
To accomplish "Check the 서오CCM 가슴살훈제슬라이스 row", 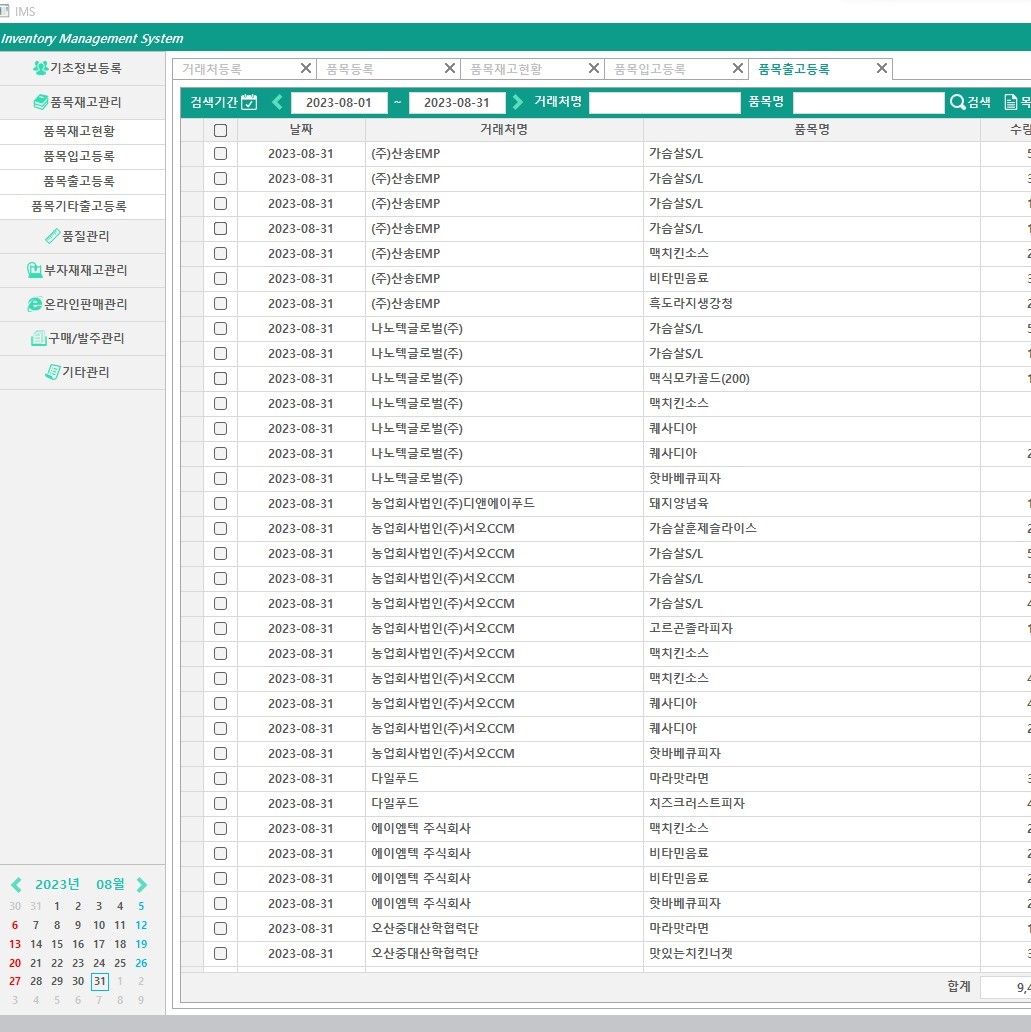I will coord(221,529).
